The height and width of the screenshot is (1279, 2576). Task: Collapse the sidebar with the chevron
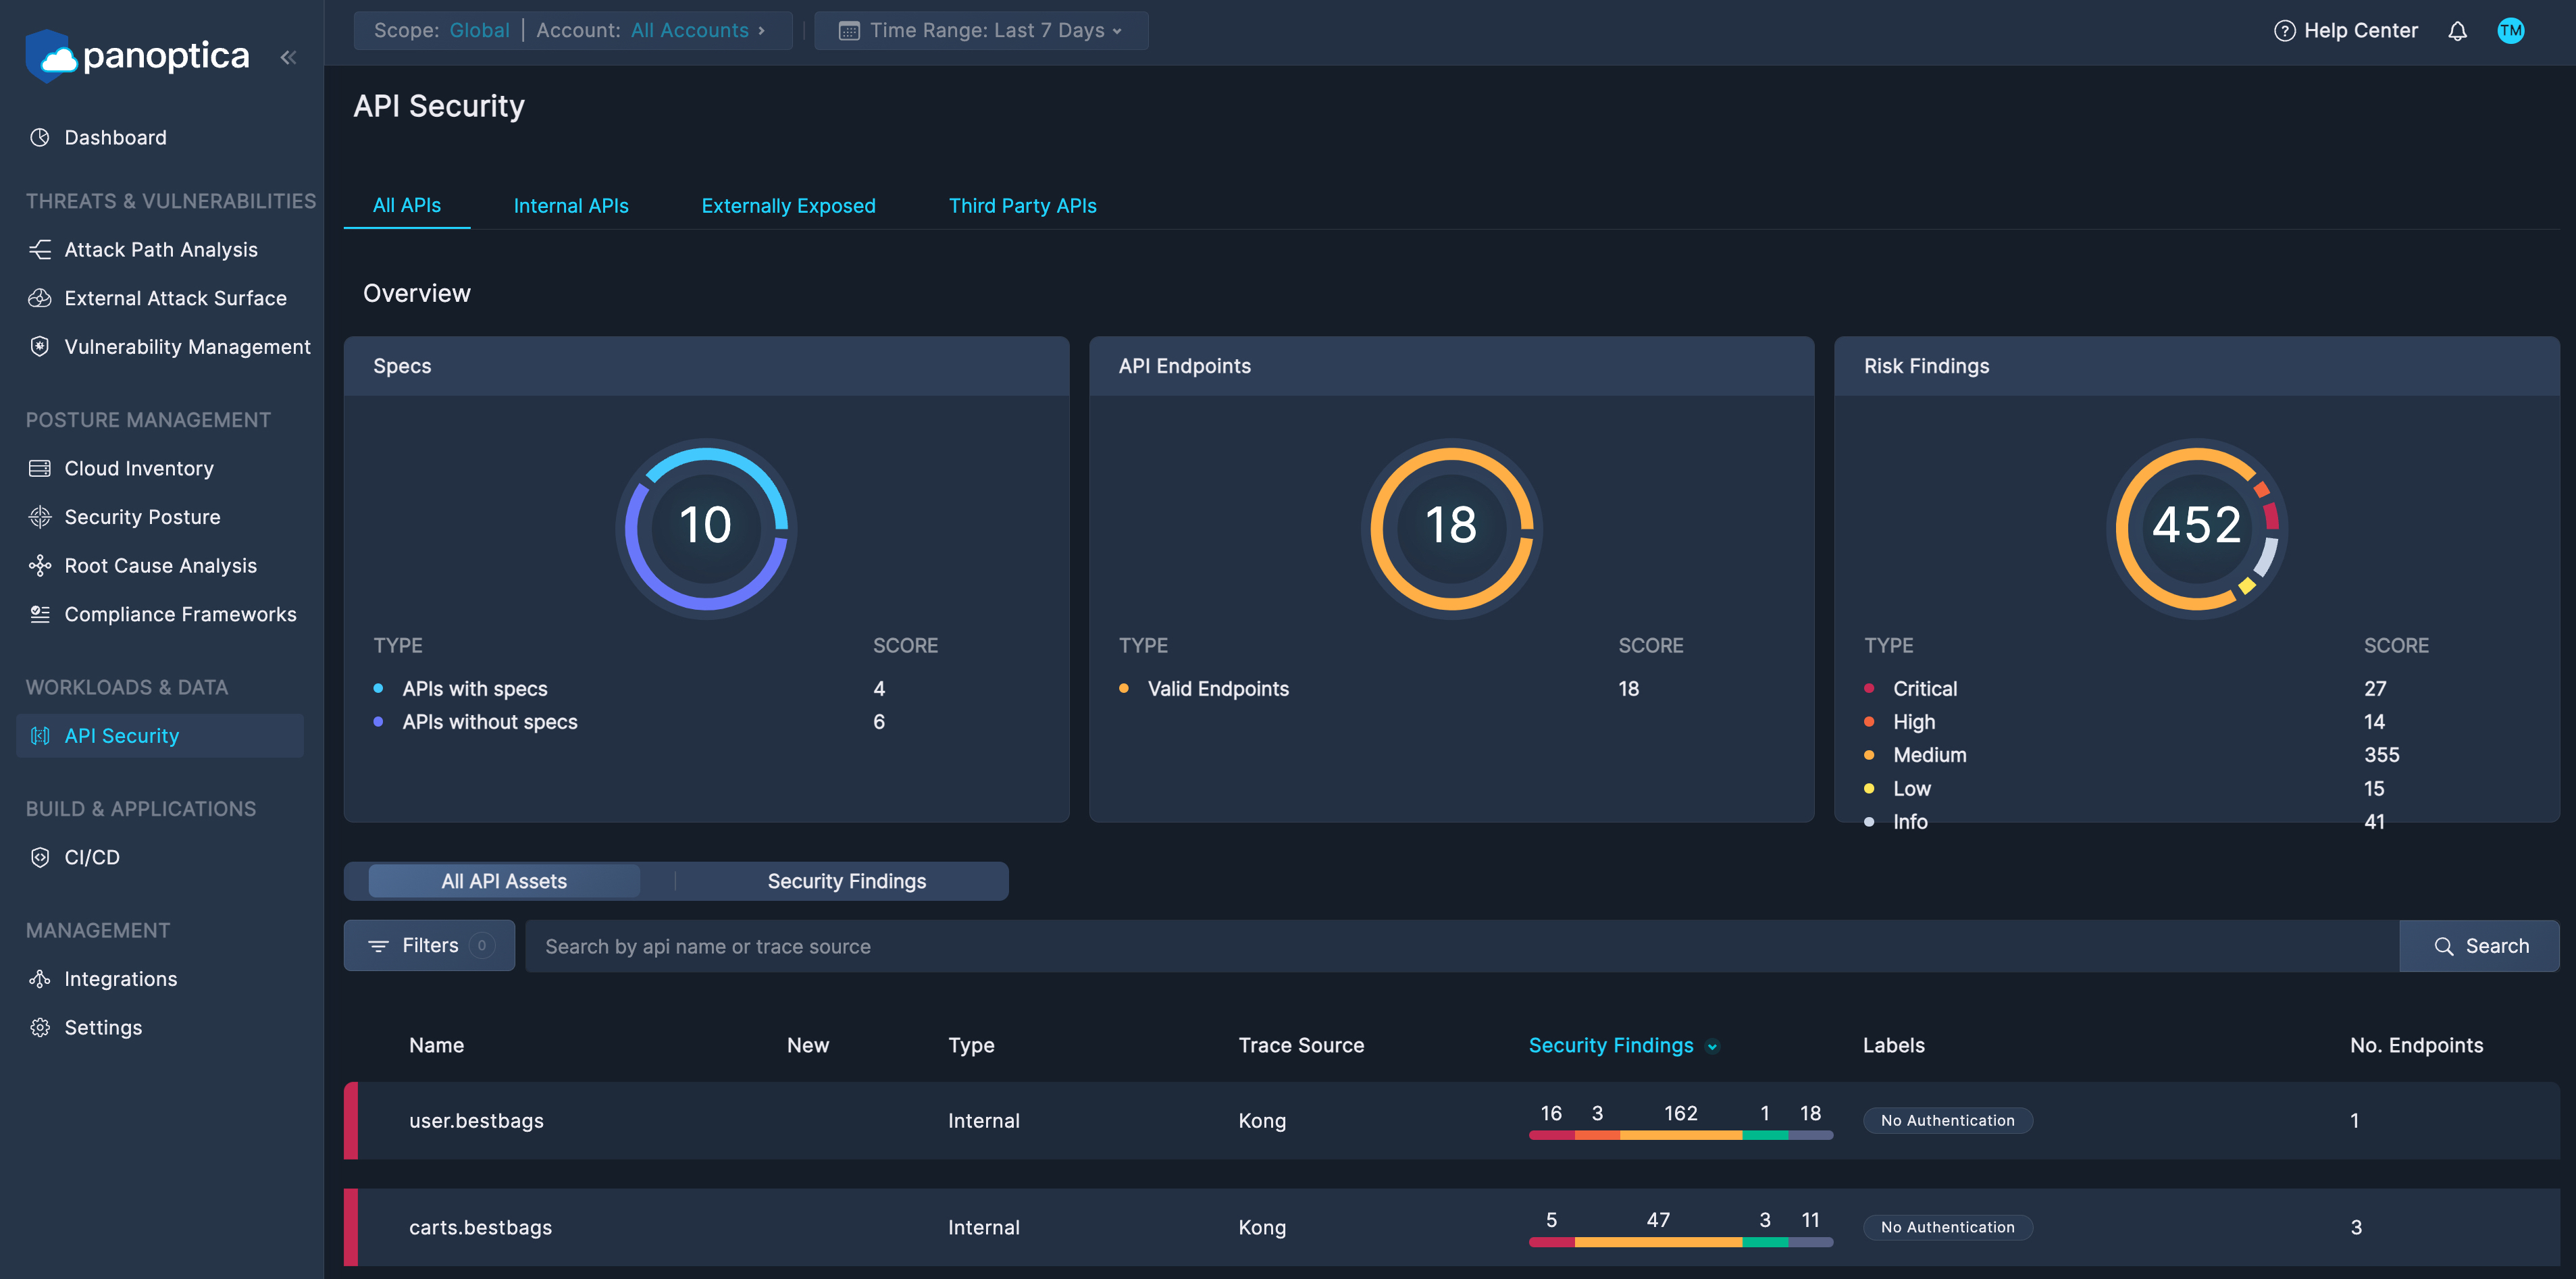coord(289,57)
